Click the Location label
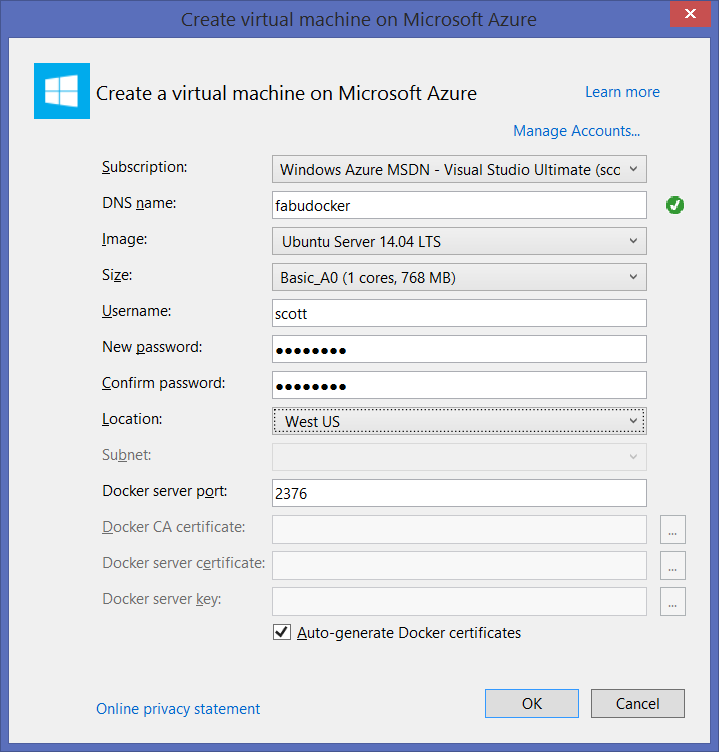 (x=132, y=419)
